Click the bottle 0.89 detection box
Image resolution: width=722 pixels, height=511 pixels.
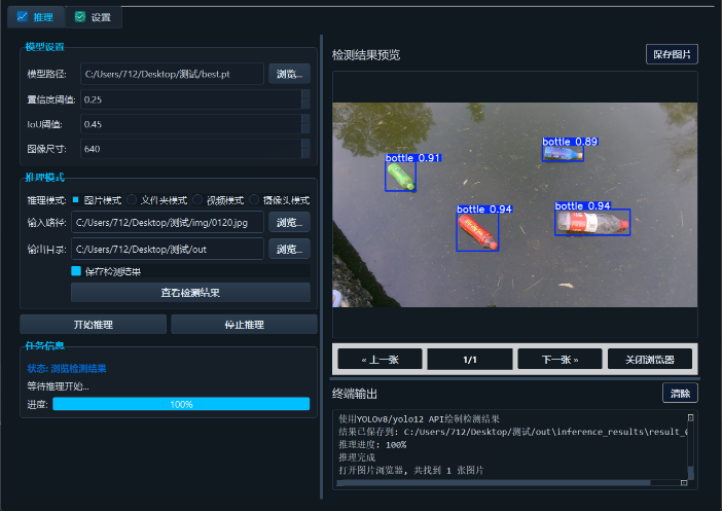tap(563, 154)
